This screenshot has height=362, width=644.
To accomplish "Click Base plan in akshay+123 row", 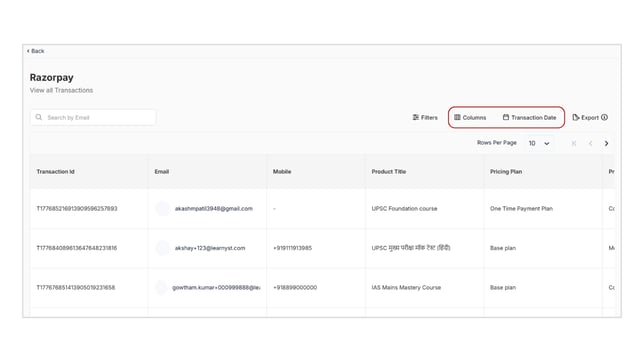I will click(503, 248).
